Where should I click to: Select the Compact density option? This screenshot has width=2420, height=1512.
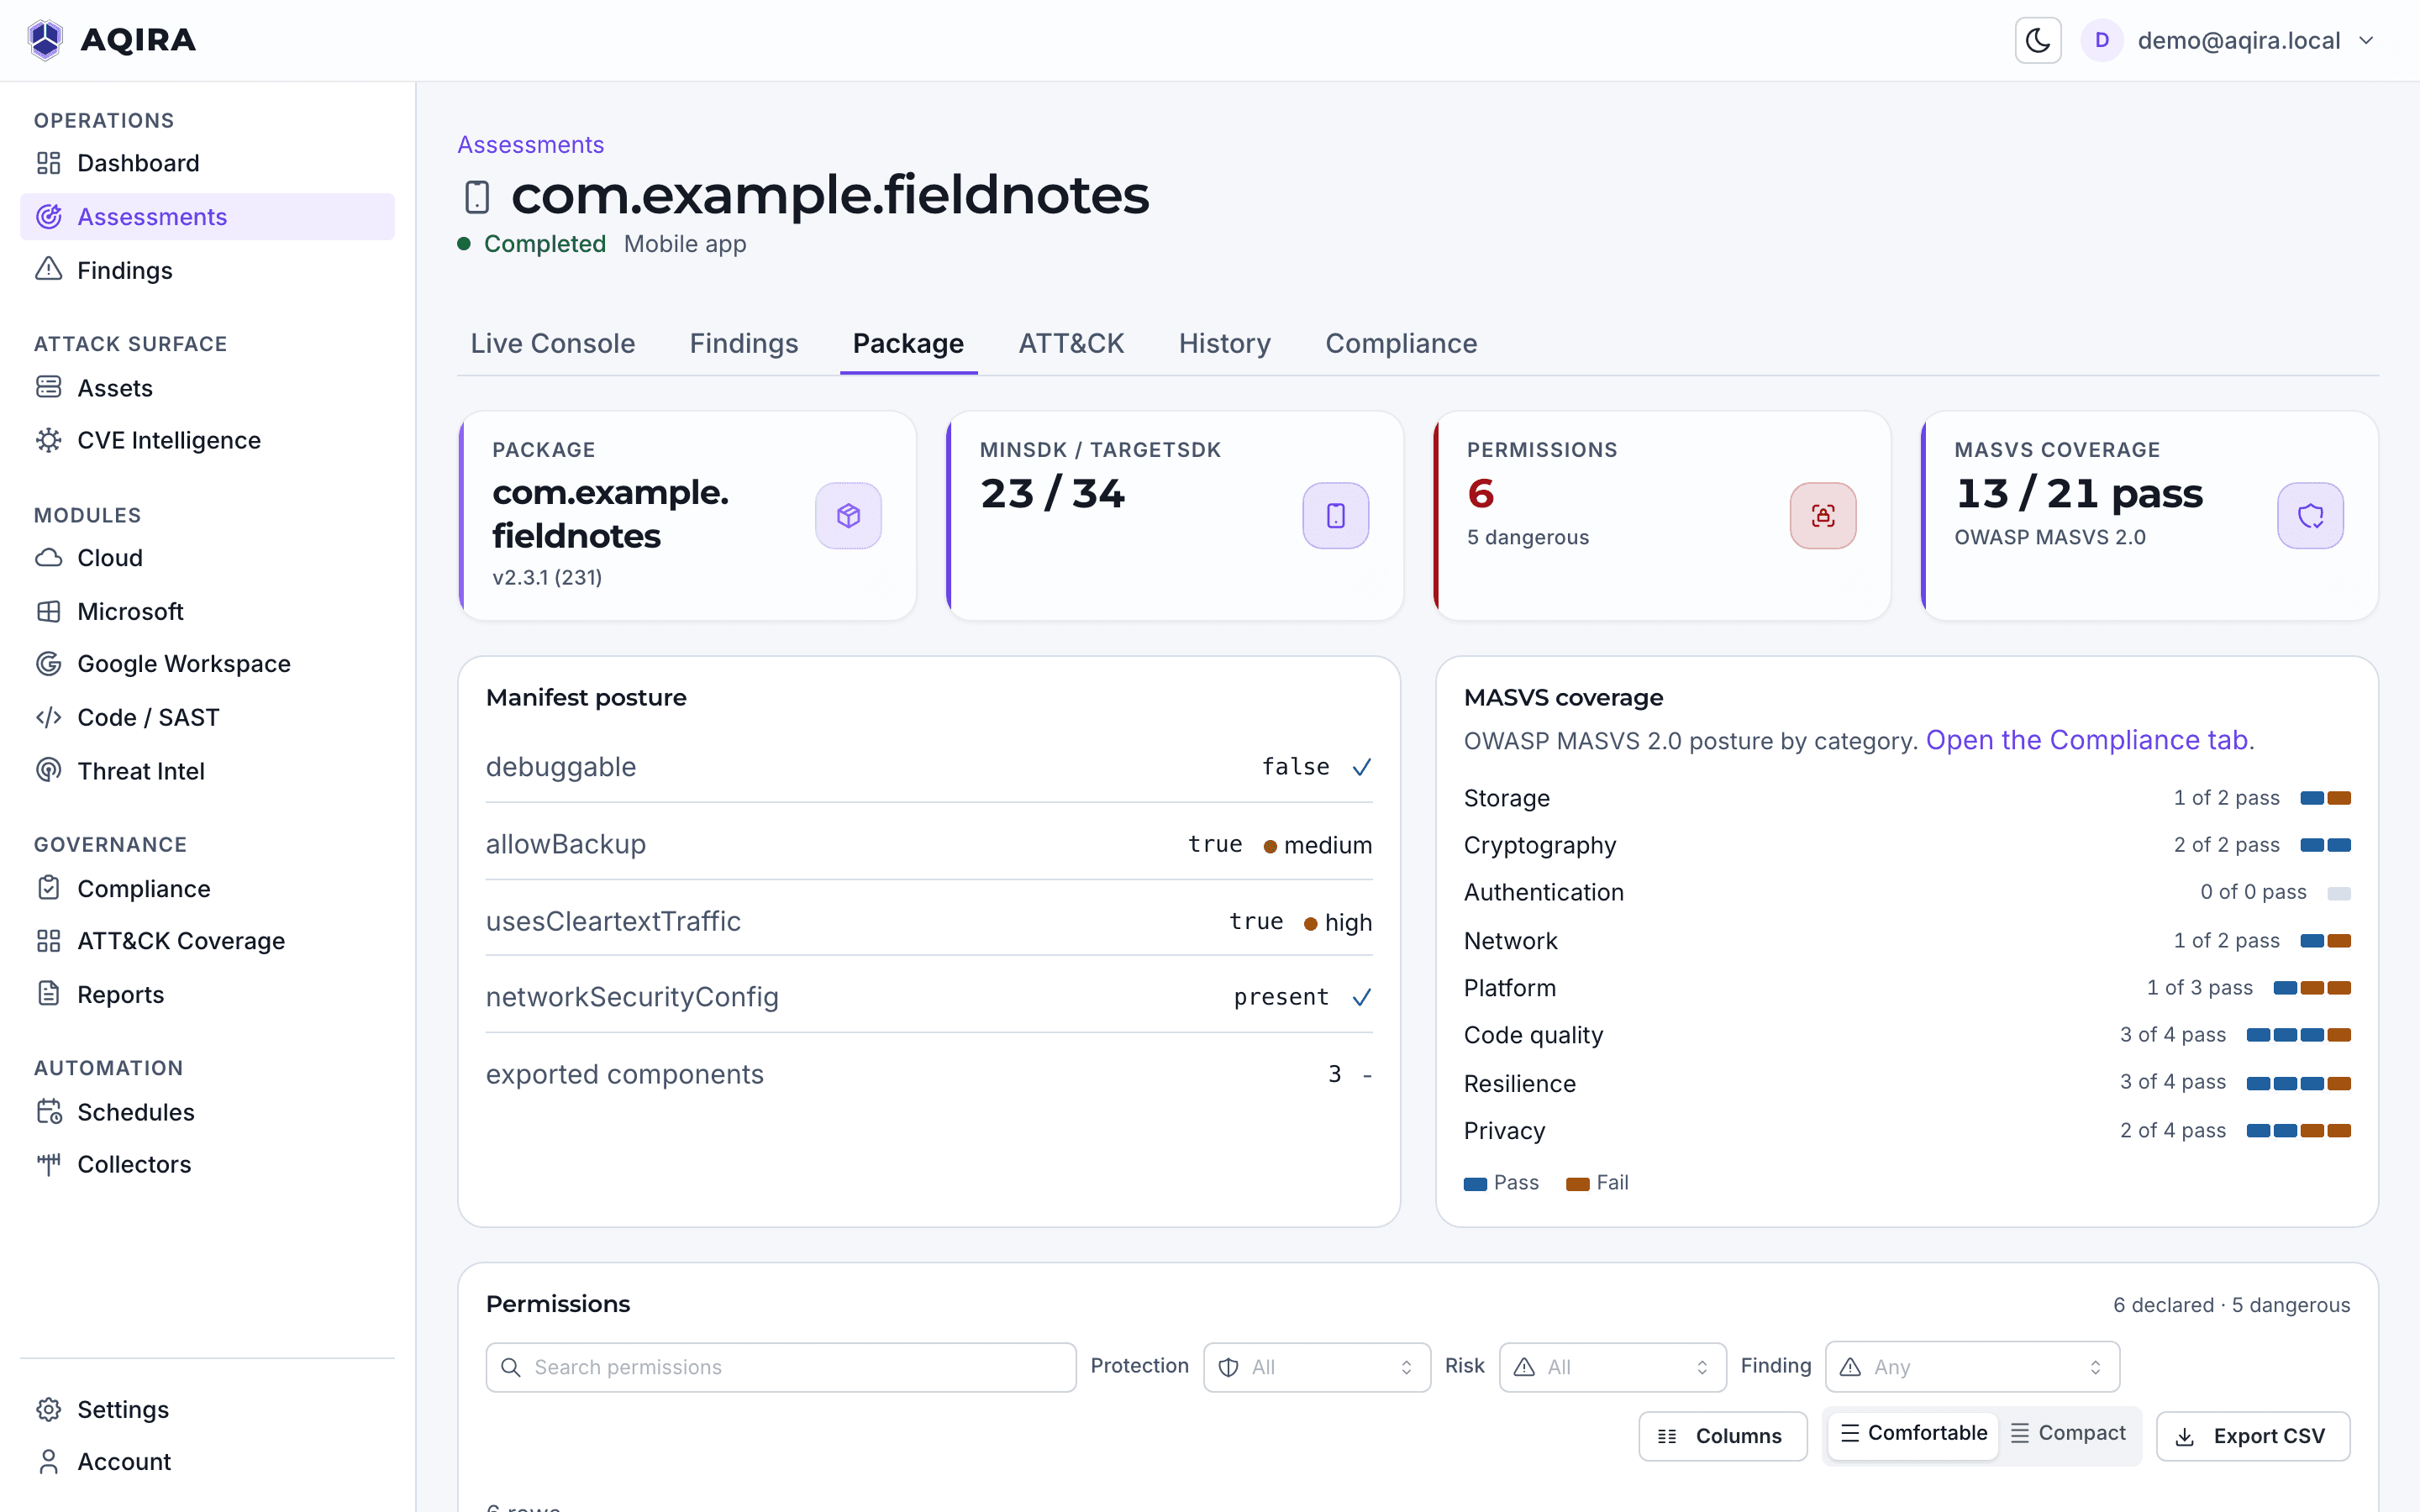pos(2068,1433)
